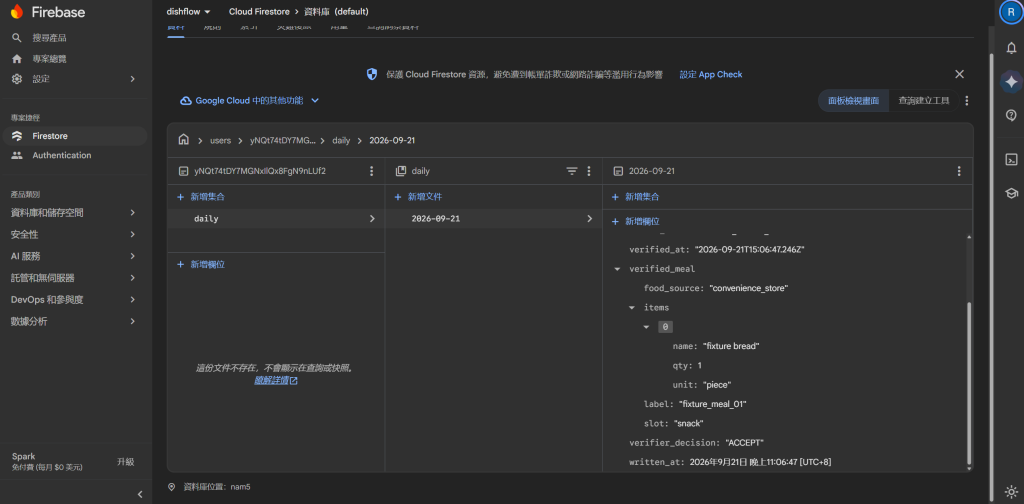
Task: Click daily in the path breadcrumb
Action: (x=341, y=140)
